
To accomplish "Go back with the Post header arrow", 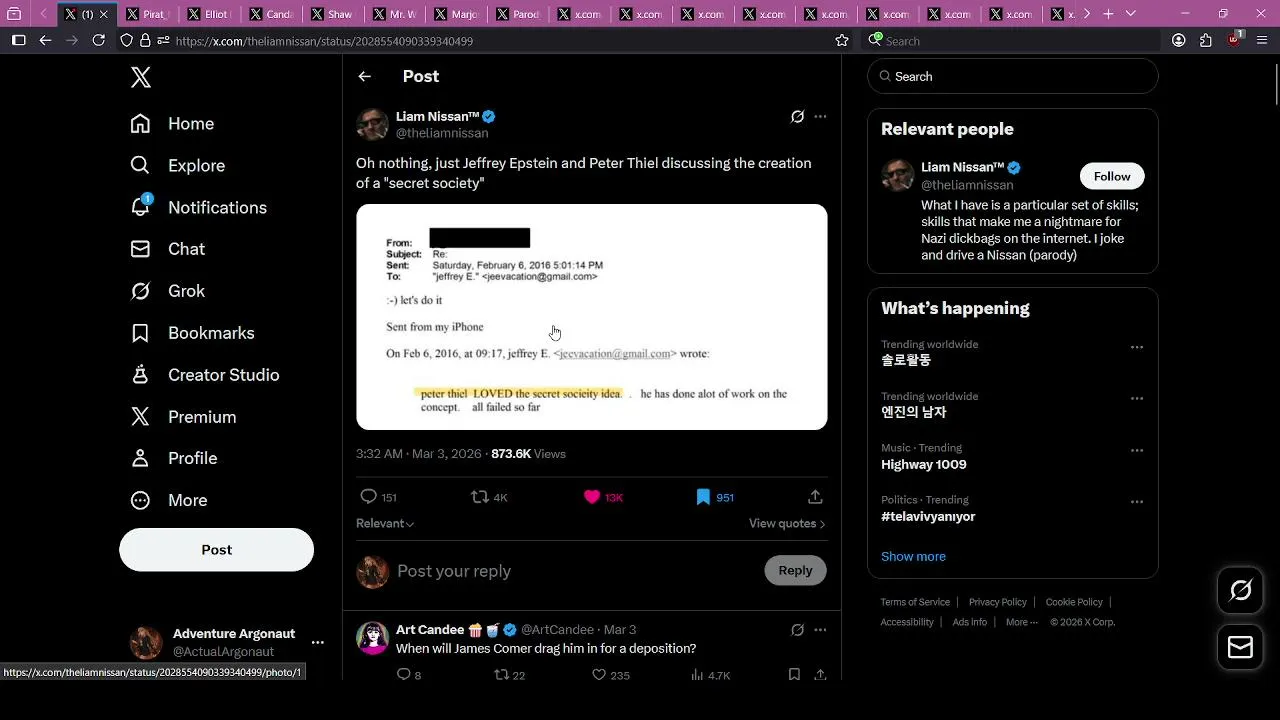I will [x=365, y=76].
